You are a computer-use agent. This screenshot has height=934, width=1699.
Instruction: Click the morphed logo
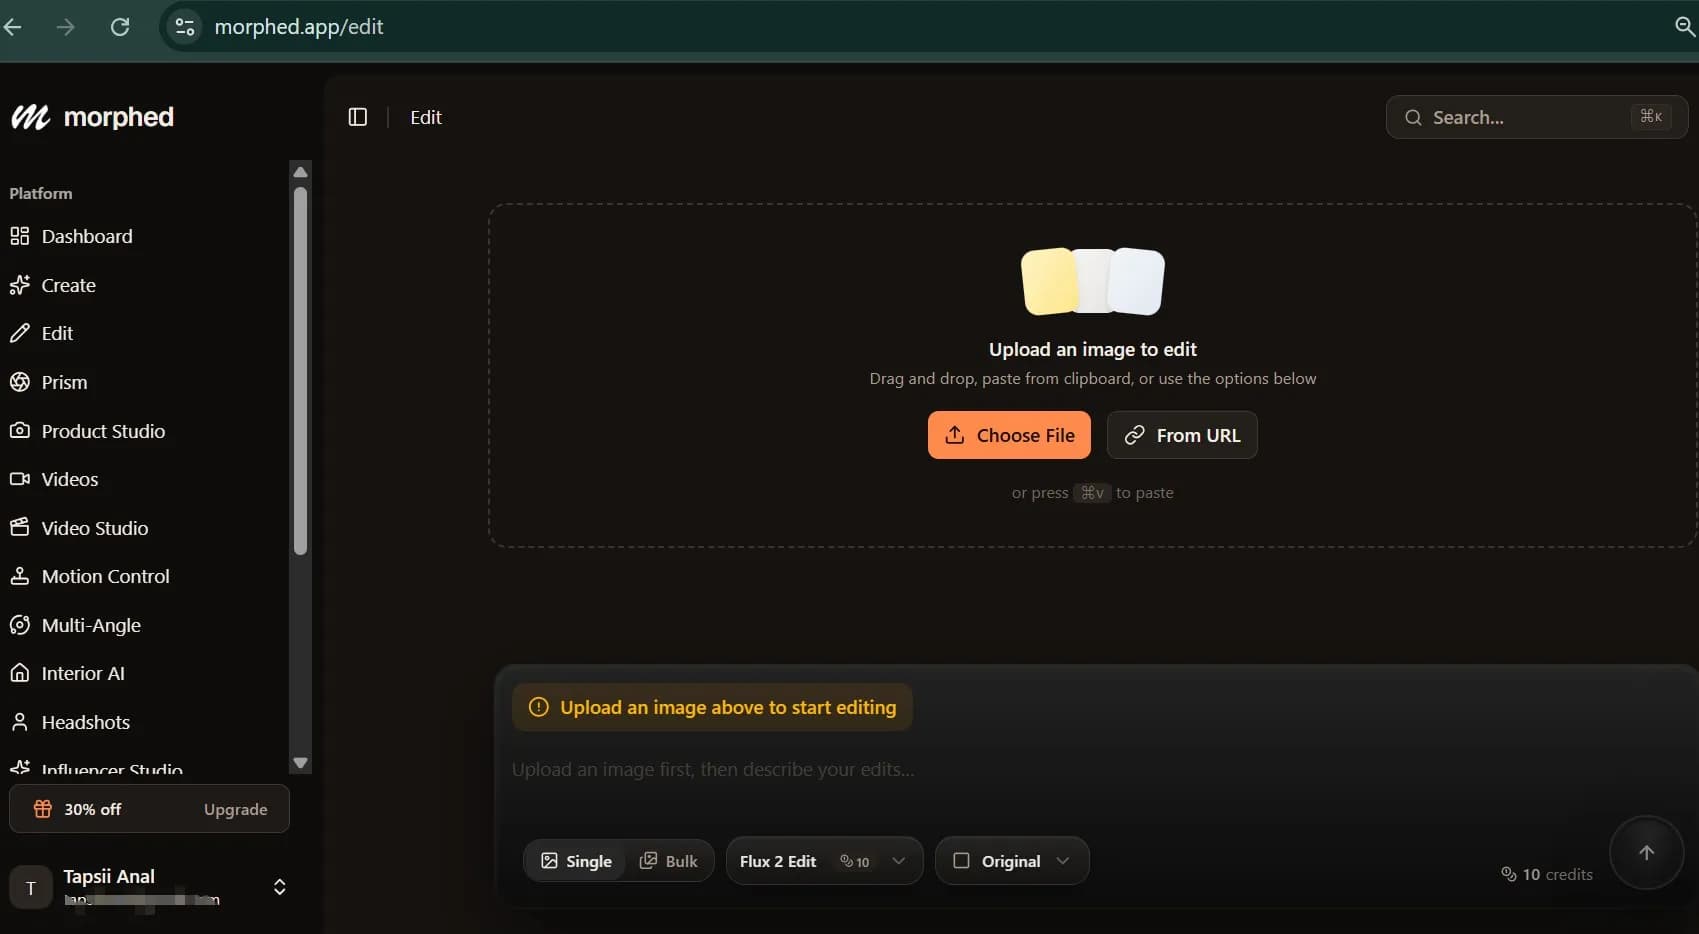[92, 117]
